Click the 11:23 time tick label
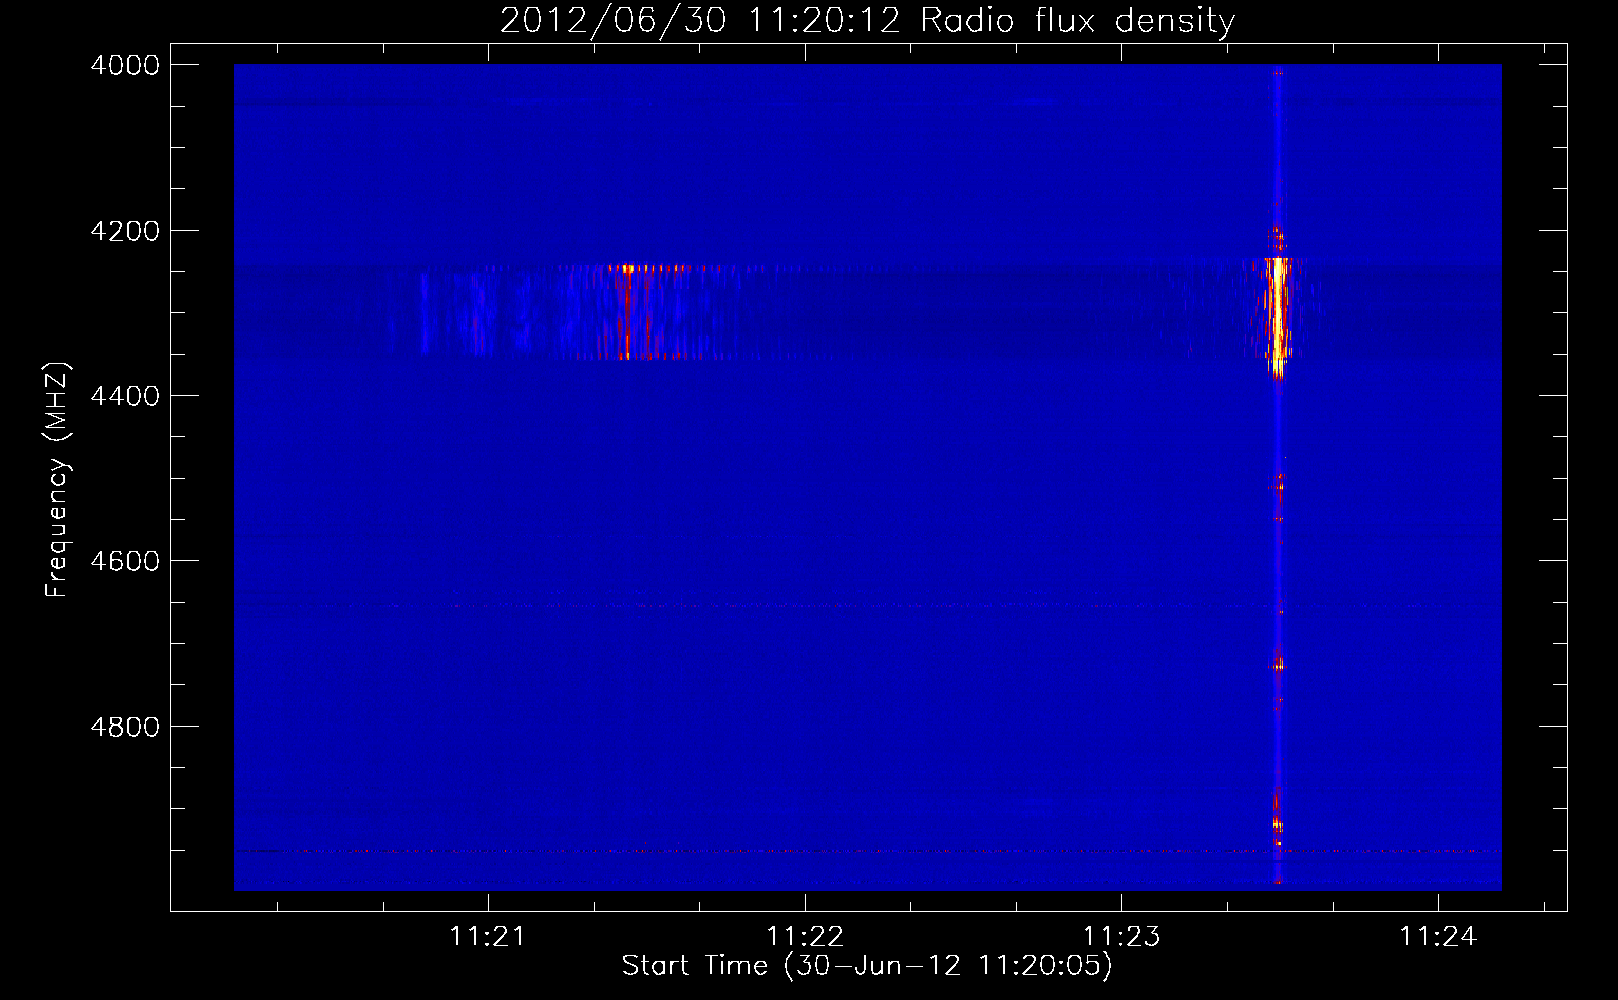This screenshot has height=1000, width=1618. (1121, 937)
